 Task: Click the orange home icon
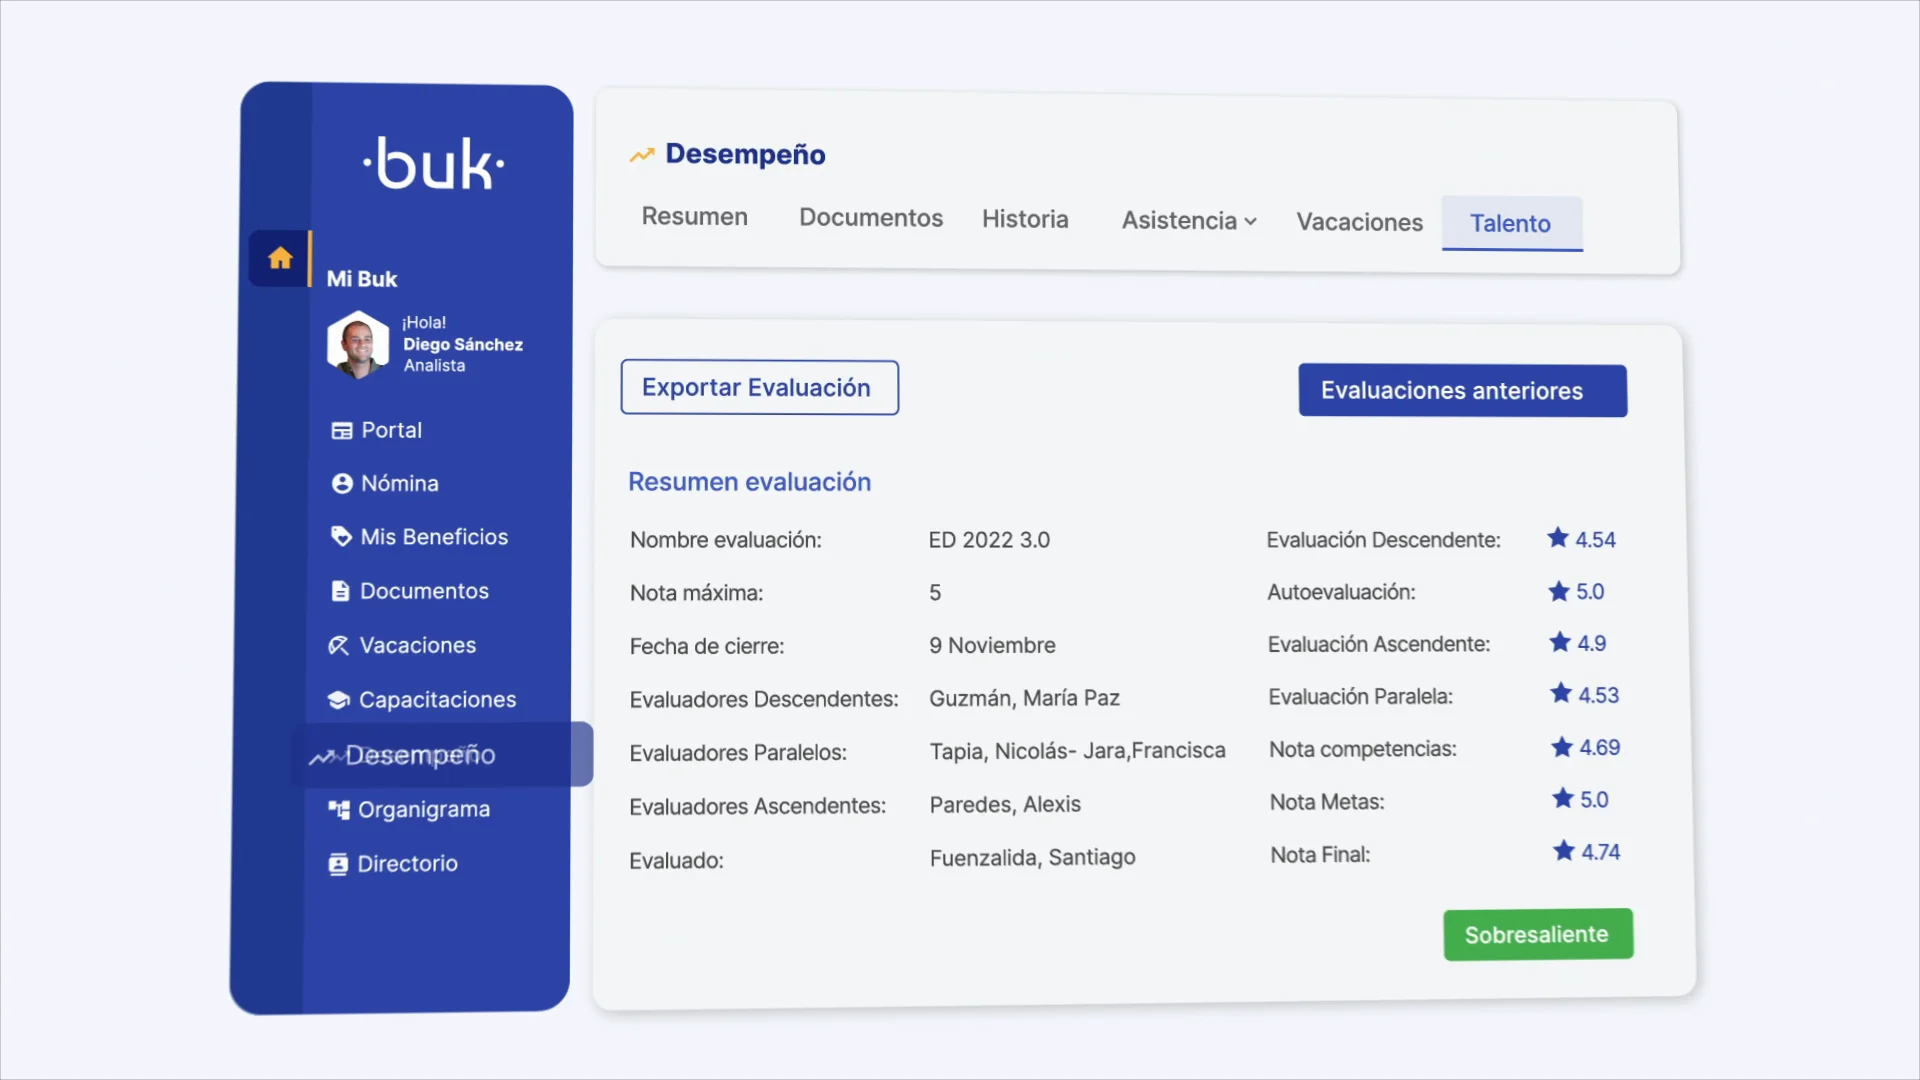click(x=280, y=258)
